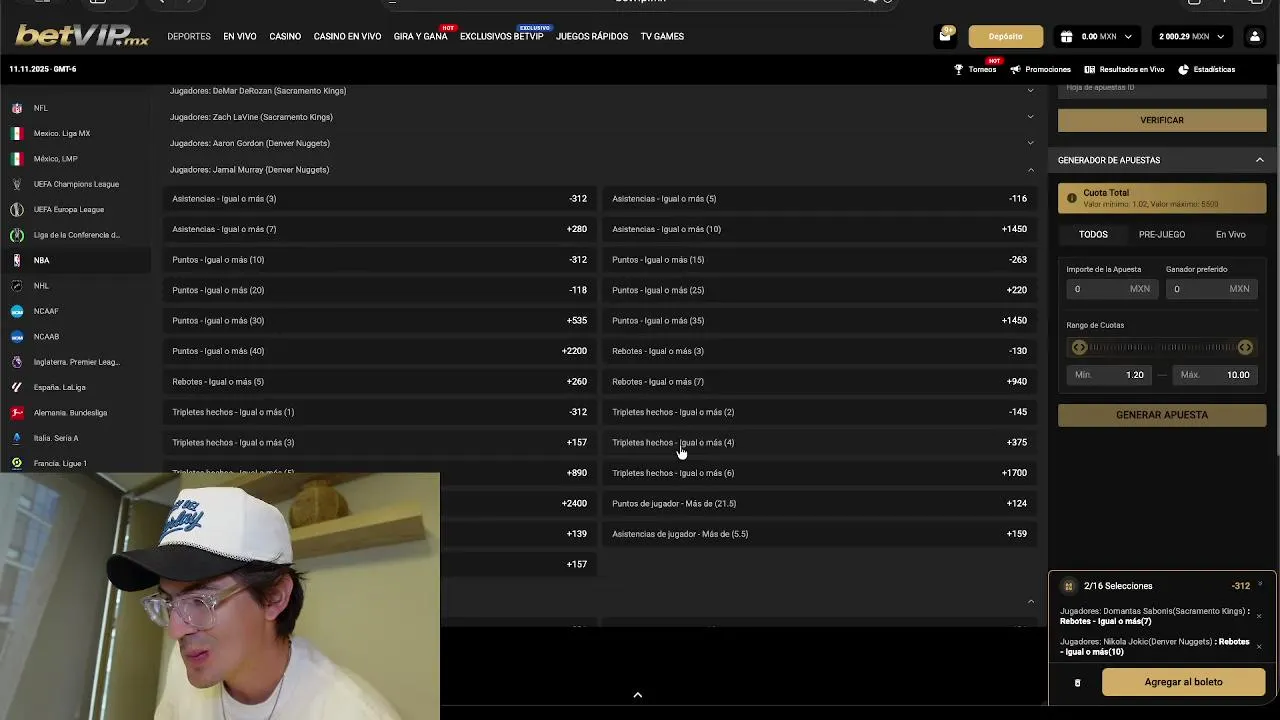Viewport: 1280px width, 720px height.
Task: Click the Mín. odds value field
Action: pyautogui.click(x=1109, y=375)
